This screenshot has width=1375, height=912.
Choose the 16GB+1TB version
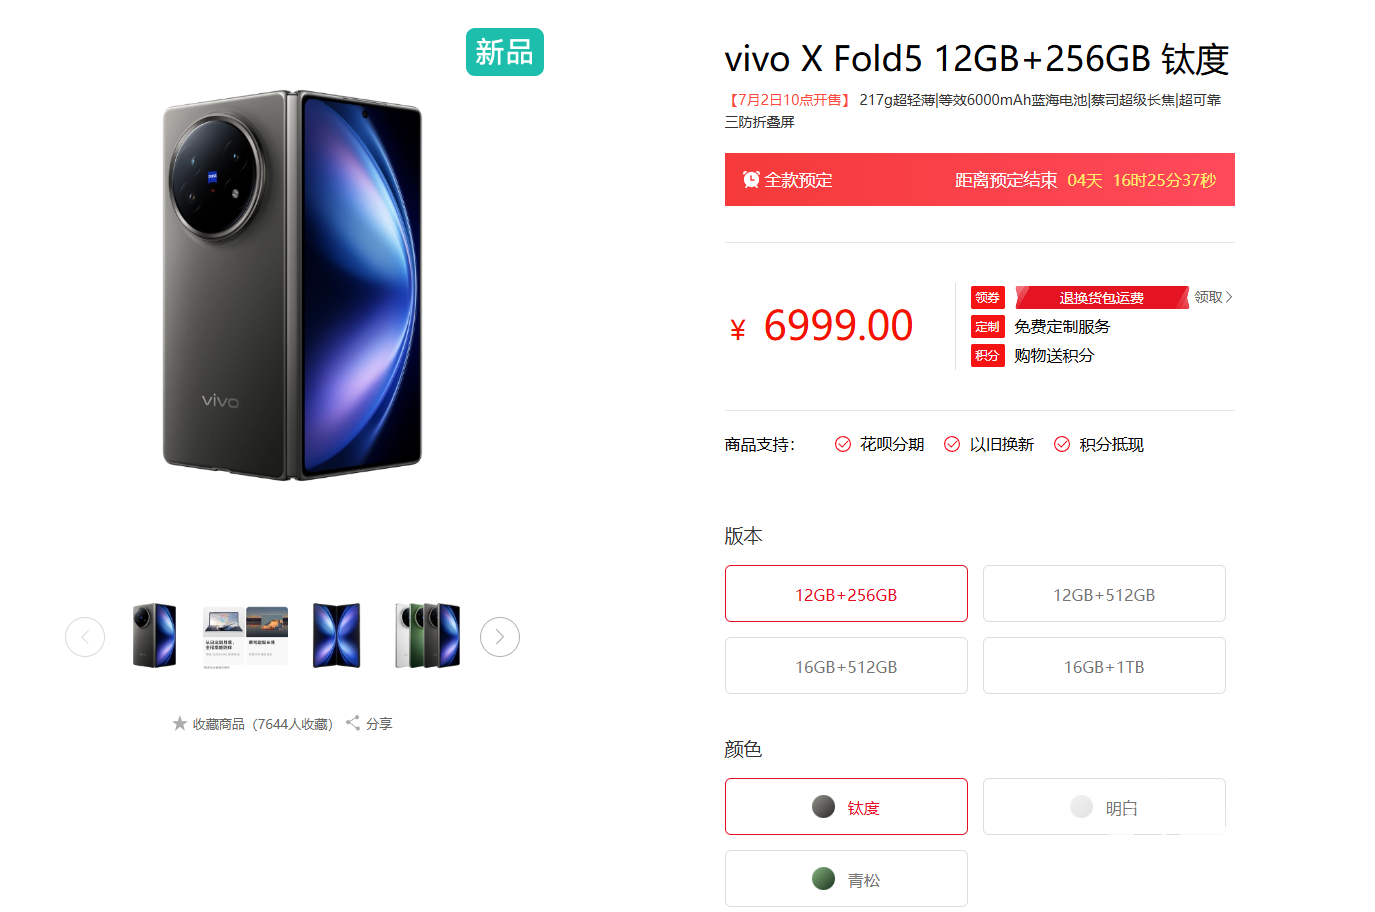(x=1104, y=666)
